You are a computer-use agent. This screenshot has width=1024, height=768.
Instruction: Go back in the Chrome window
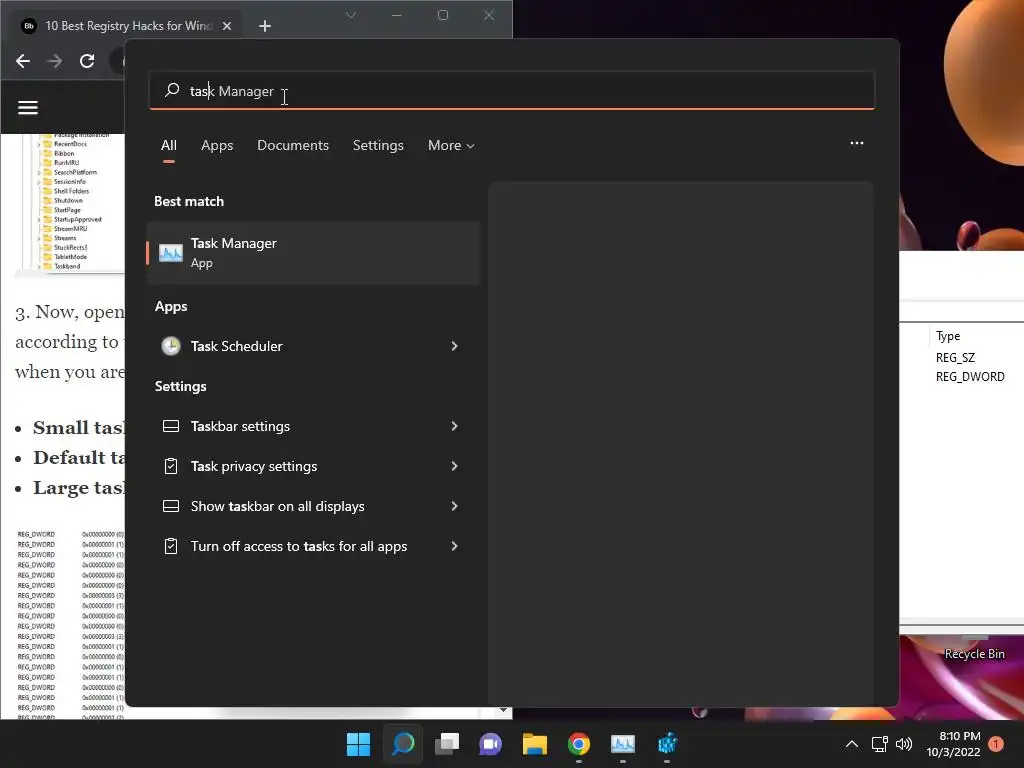pos(23,61)
